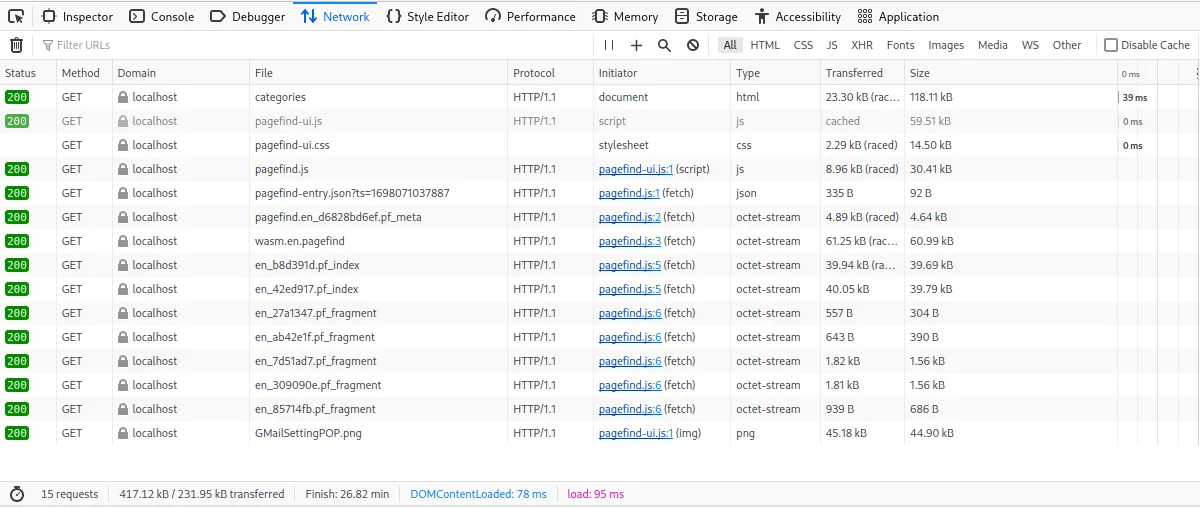The image size is (1200, 508).
Task: Open the request blocking icon
Action: [x=693, y=45]
